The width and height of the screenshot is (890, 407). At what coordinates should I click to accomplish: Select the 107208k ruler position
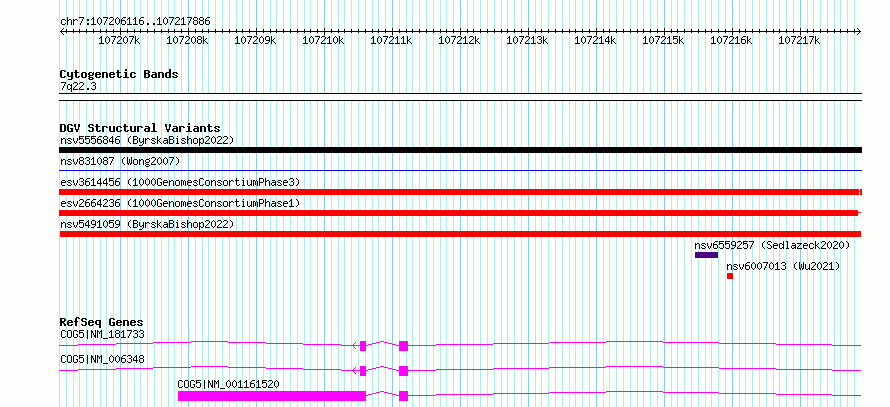pyautogui.click(x=187, y=40)
